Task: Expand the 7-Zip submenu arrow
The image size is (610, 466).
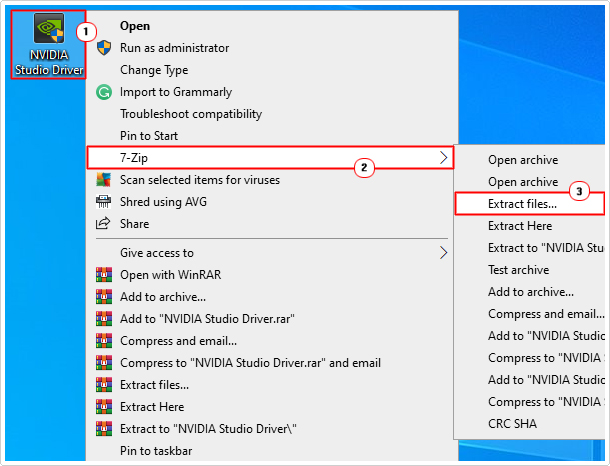Action: tap(443, 158)
